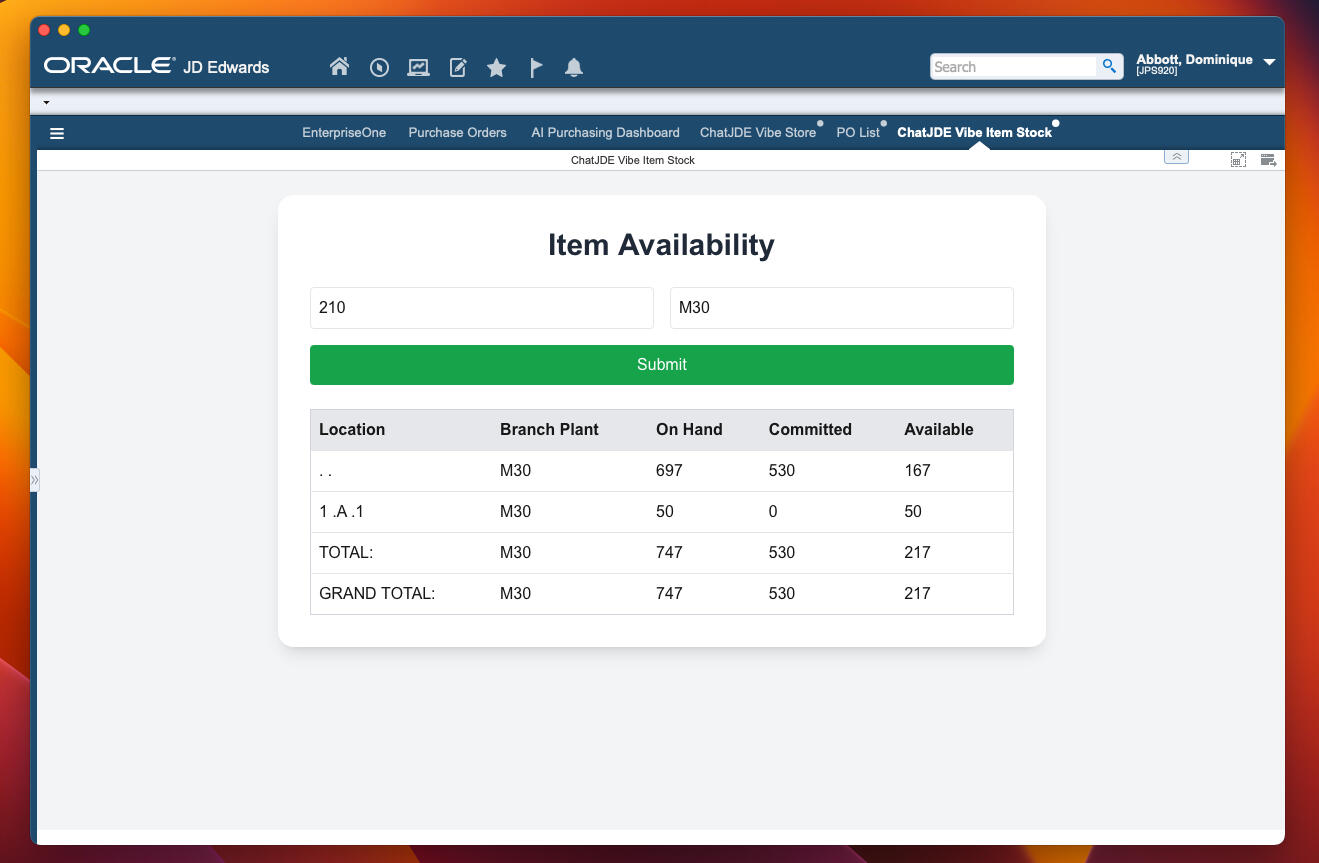
Task: Click the EnterpriseOne link
Action: (x=344, y=132)
